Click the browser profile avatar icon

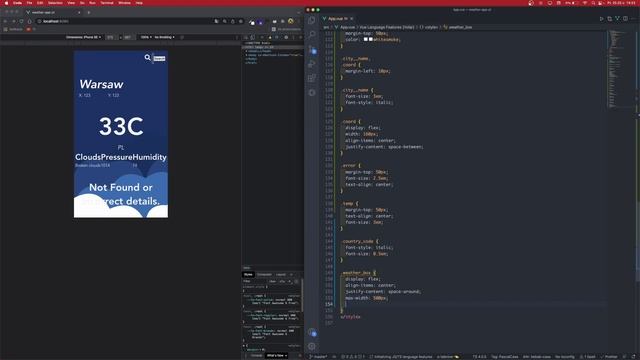pyautogui.click(x=291, y=21)
